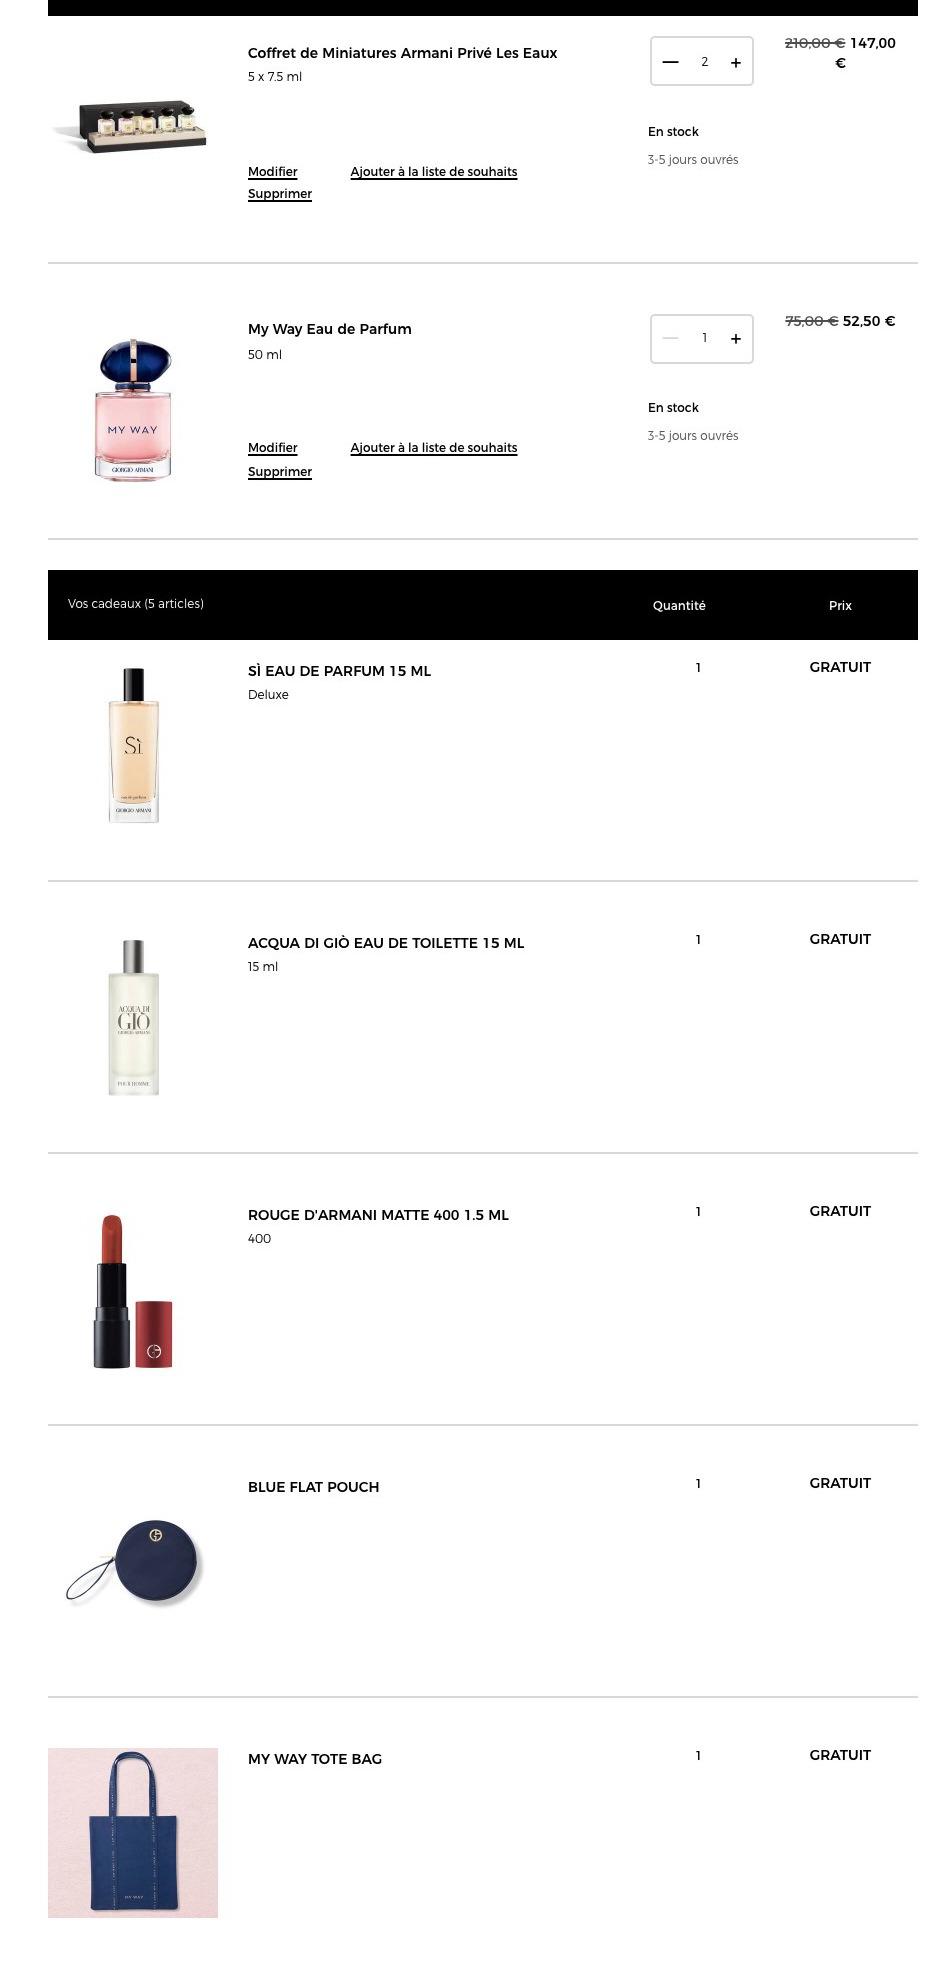Image resolution: width=942 pixels, height=1962 pixels.
Task: Click the quantity field for My Way Eau de Parfum
Action: (x=704, y=338)
